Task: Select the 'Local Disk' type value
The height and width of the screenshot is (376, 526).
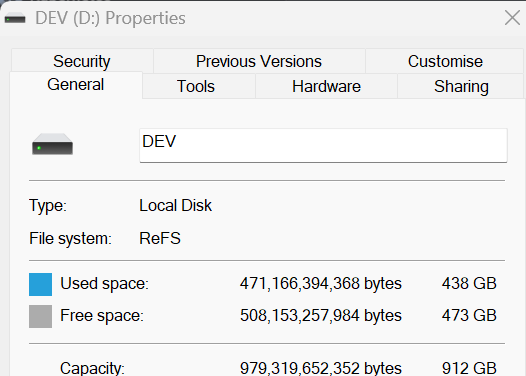Action: [175, 205]
